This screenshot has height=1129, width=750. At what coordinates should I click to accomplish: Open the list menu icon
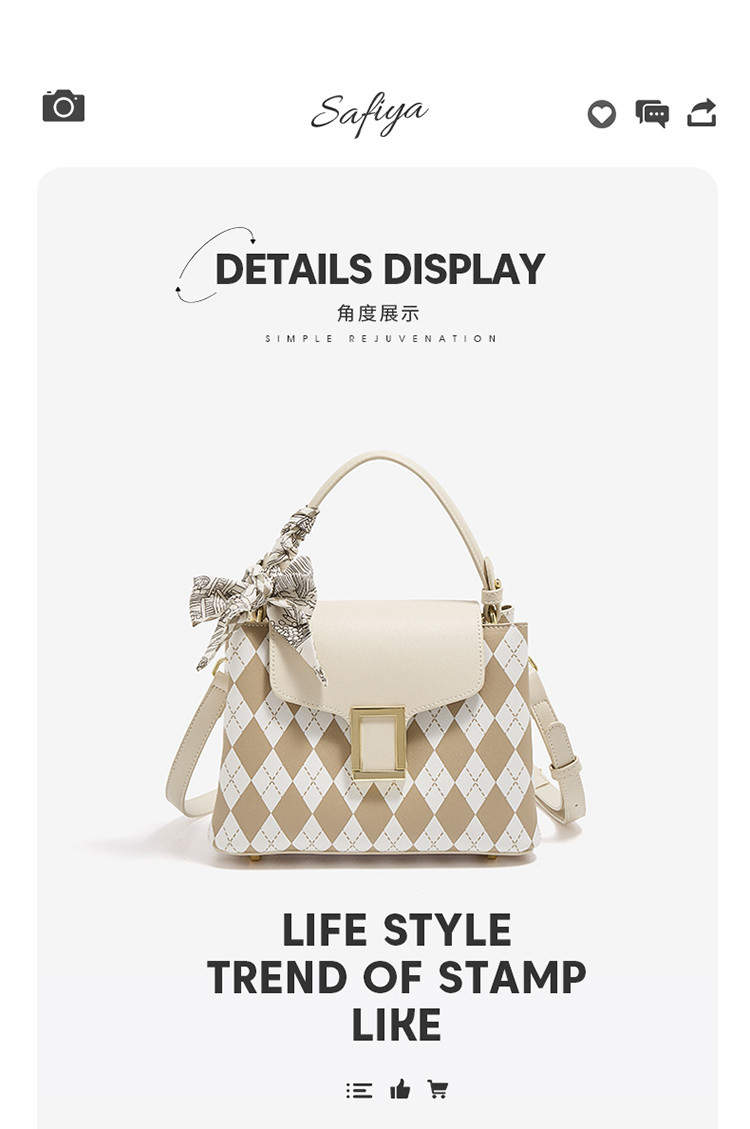coord(359,1090)
